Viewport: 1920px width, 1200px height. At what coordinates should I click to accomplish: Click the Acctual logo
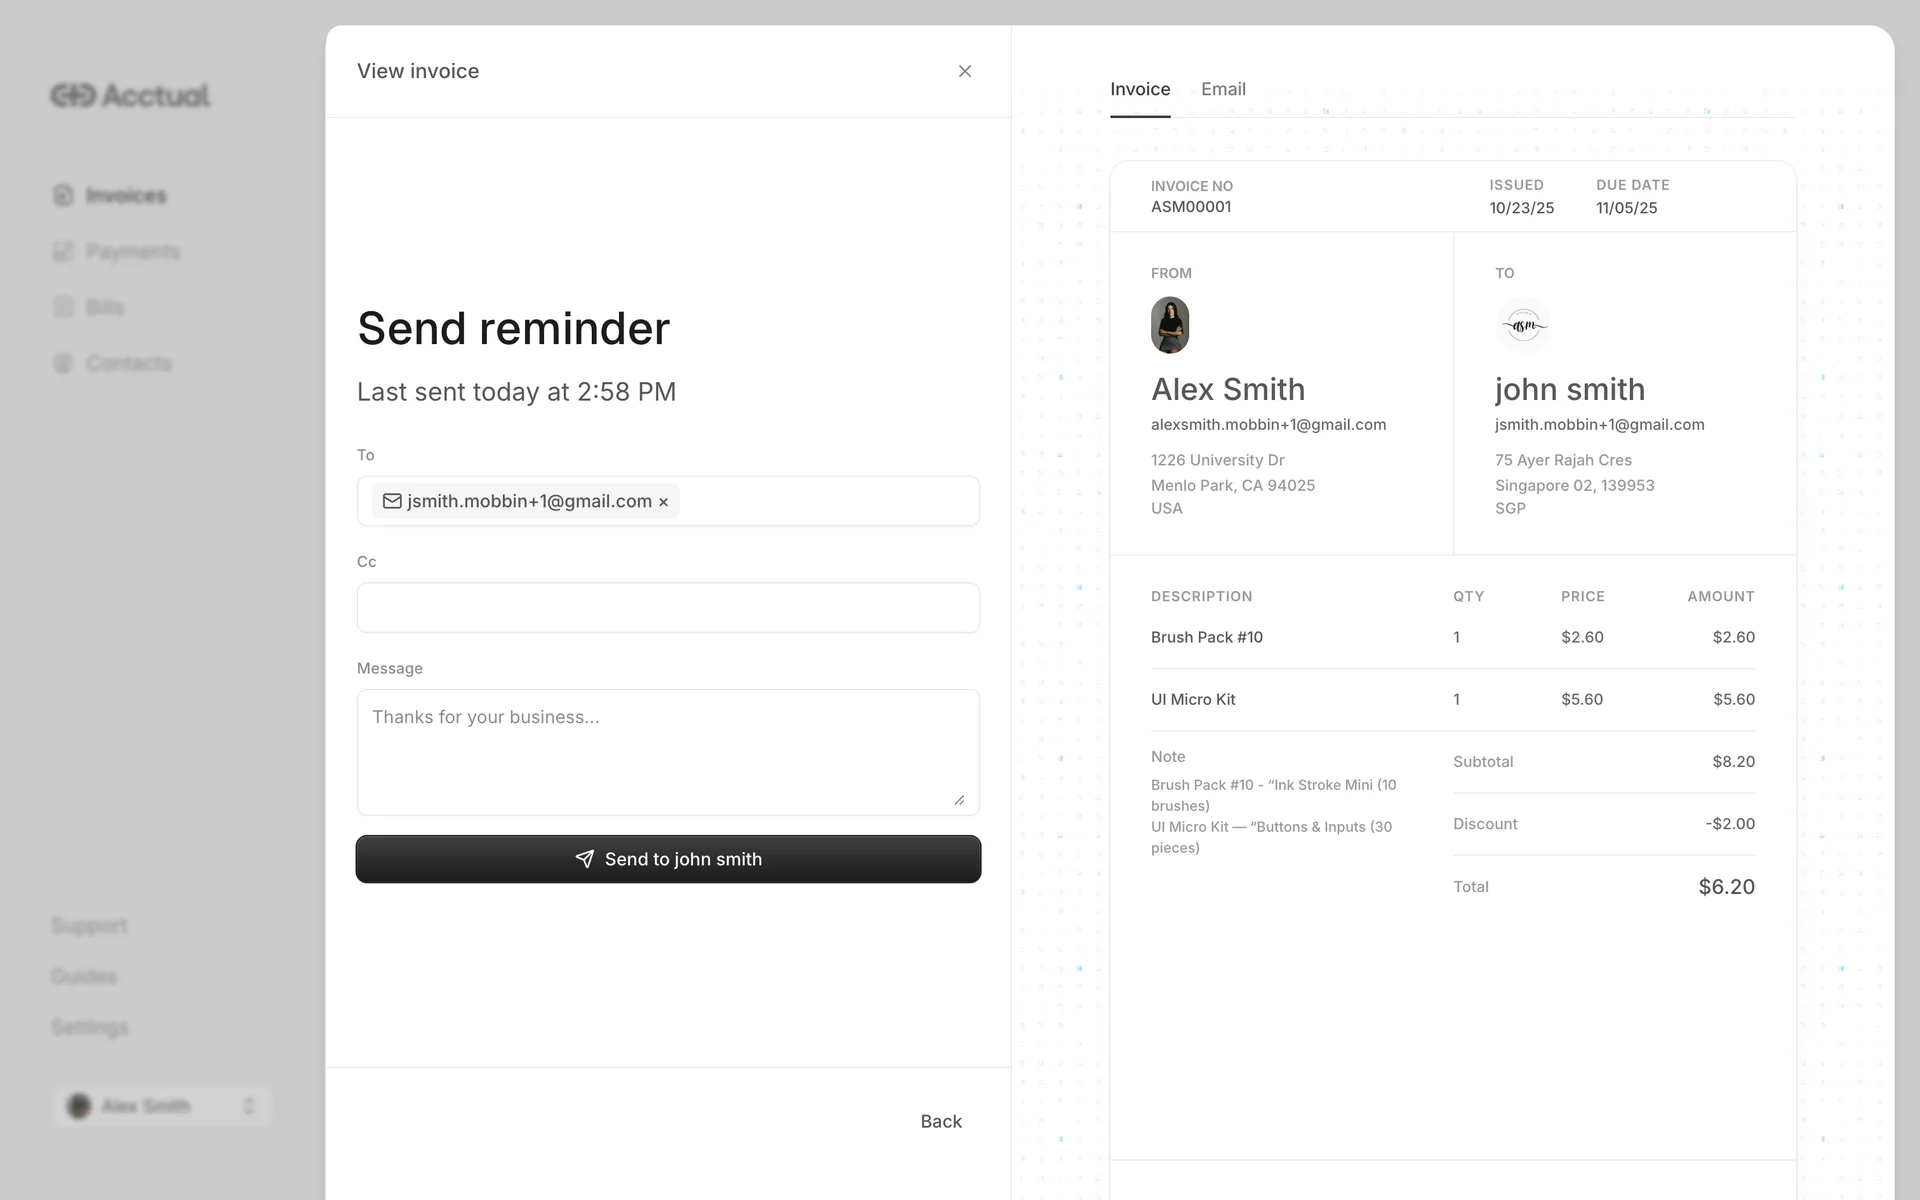point(130,95)
